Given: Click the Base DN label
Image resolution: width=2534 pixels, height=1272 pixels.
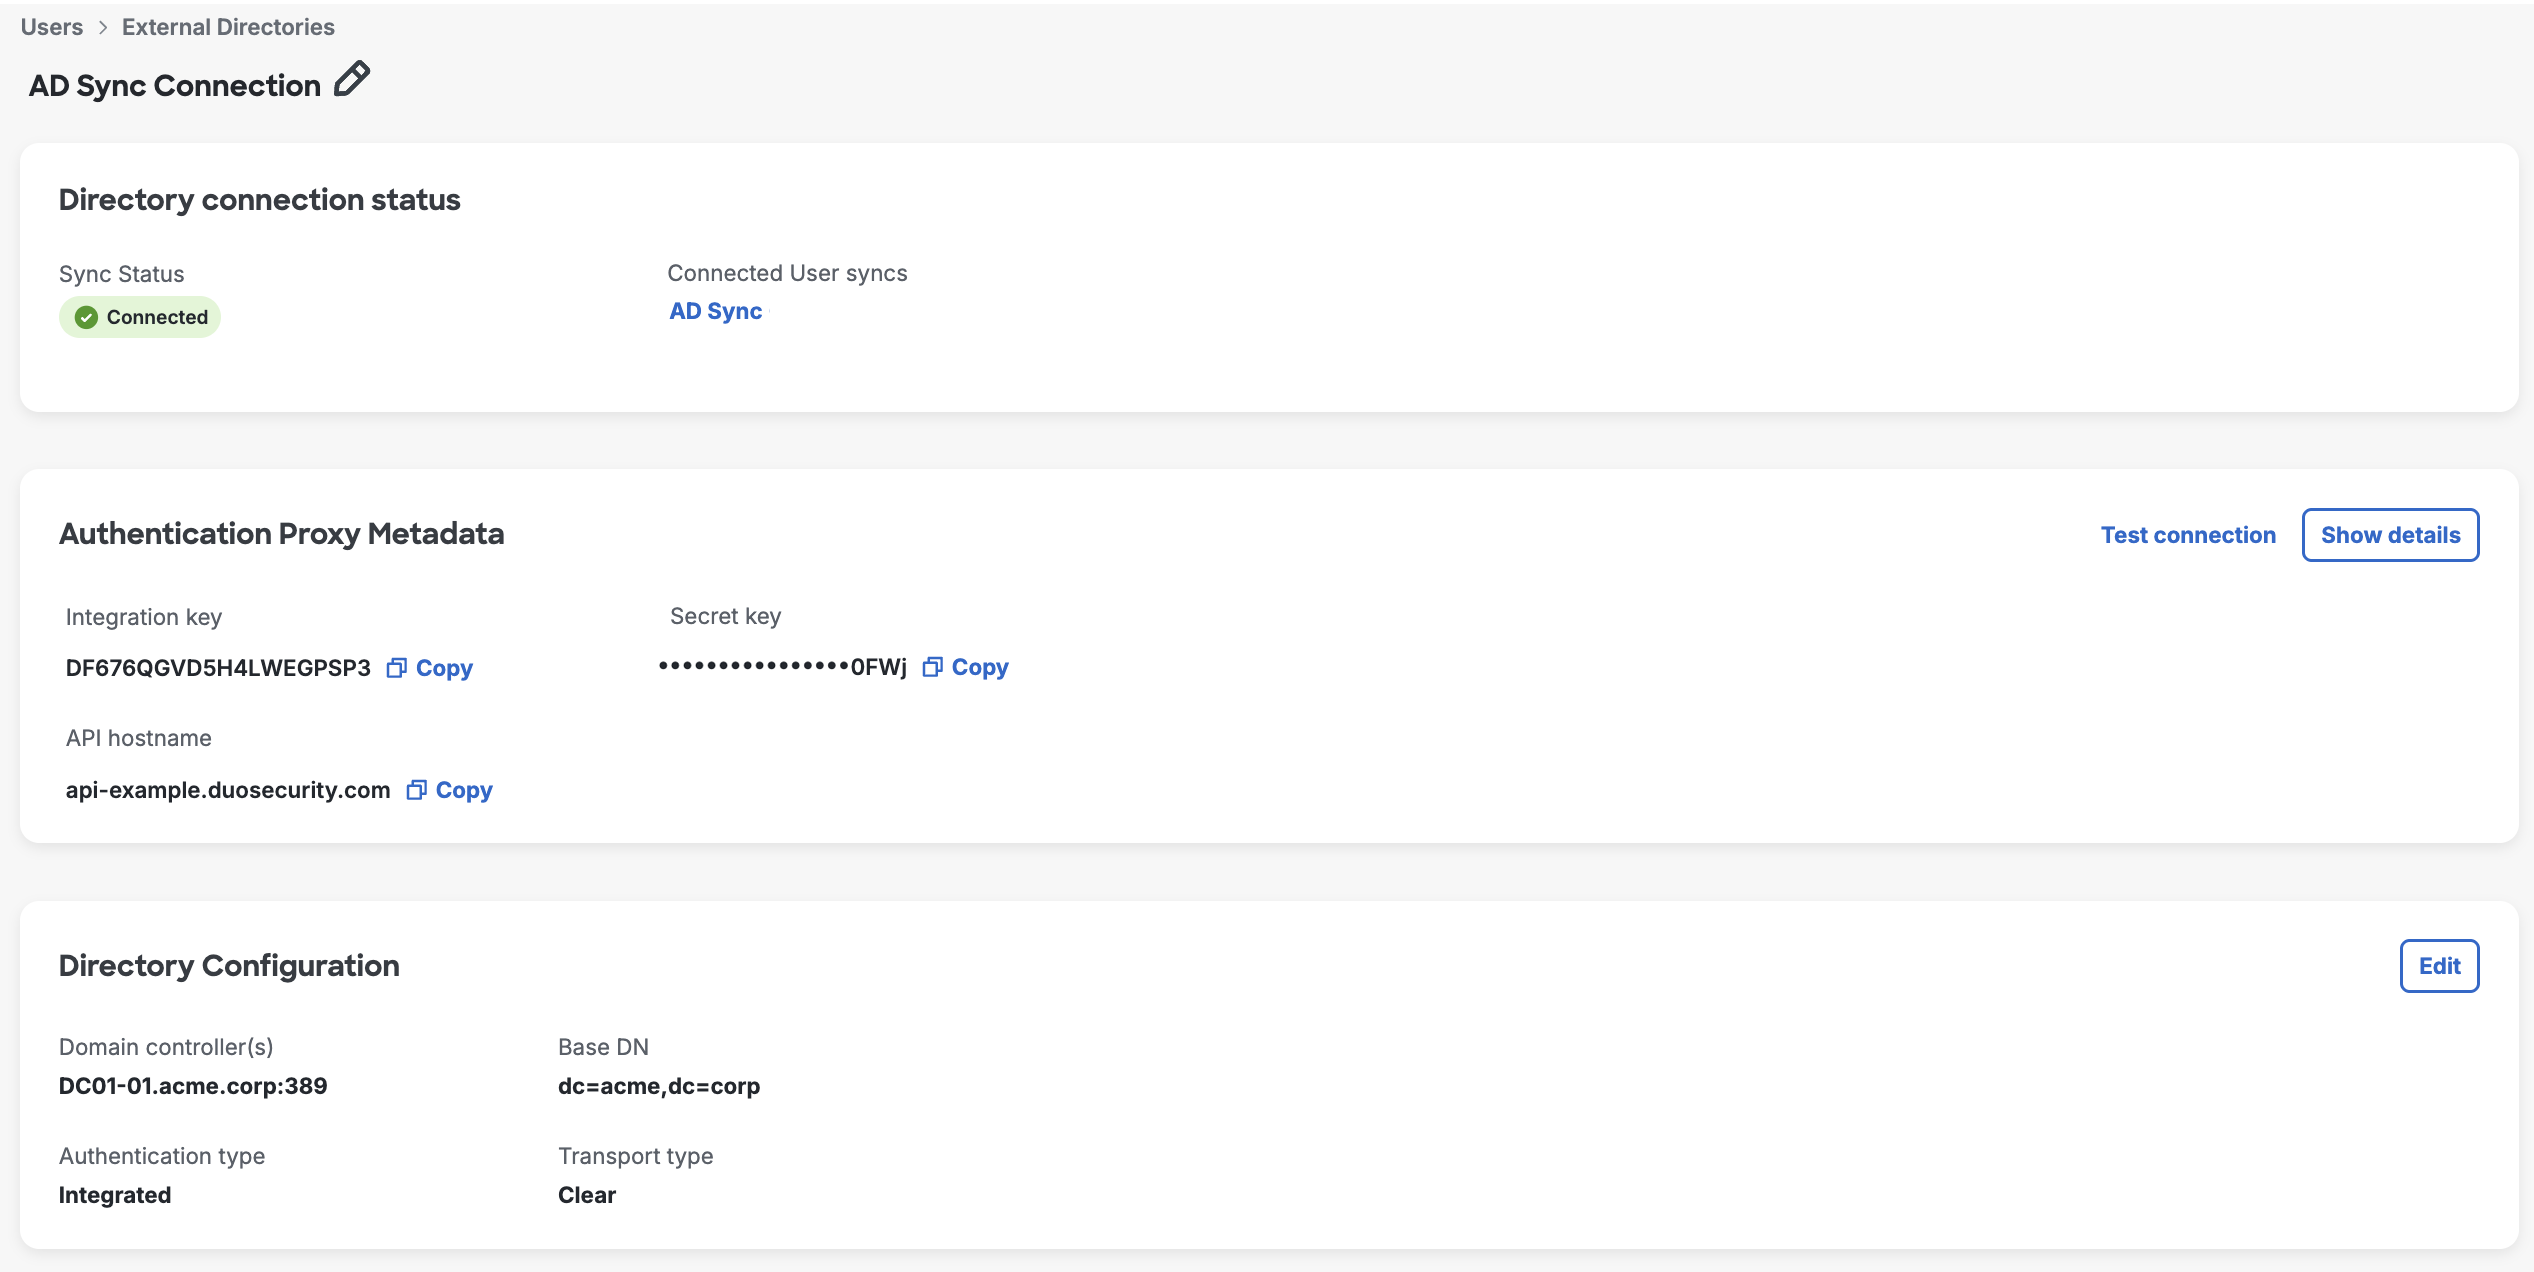Looking at the screenshot, I should [x=604, y=1047].
